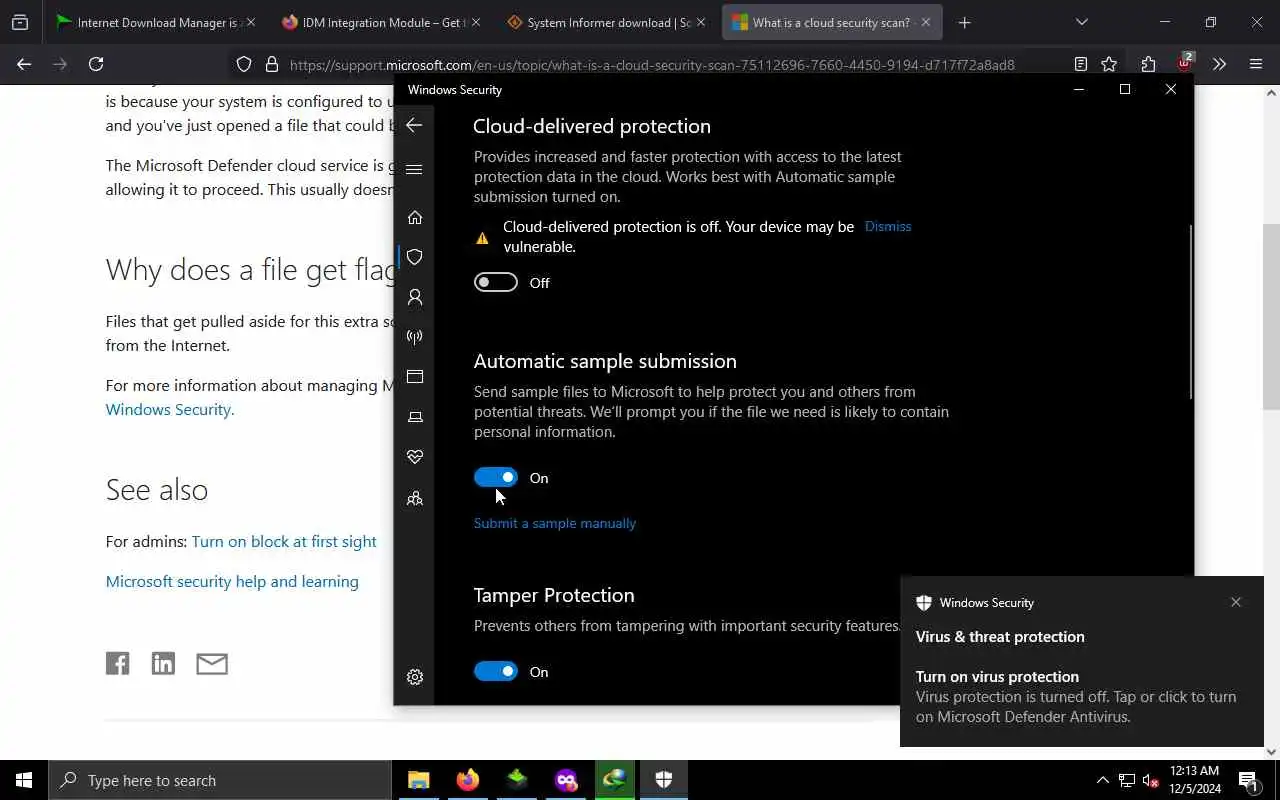The height and width of the screenshot is (800, 1280).
Task: Open Device security laptop icon
Action: pos(415,417)
